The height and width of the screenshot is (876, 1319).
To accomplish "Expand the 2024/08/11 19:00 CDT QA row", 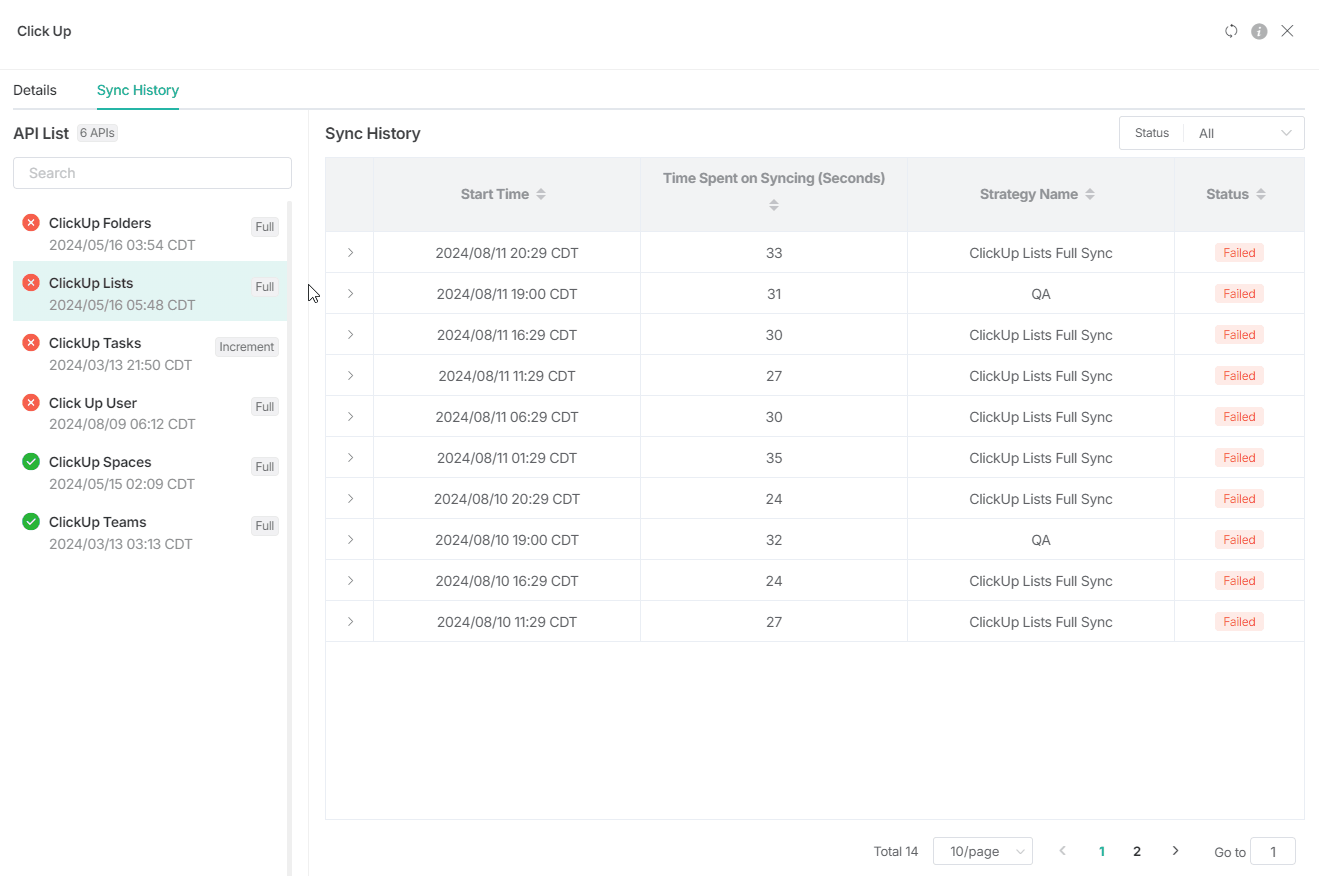I will [x=350, y=294].
